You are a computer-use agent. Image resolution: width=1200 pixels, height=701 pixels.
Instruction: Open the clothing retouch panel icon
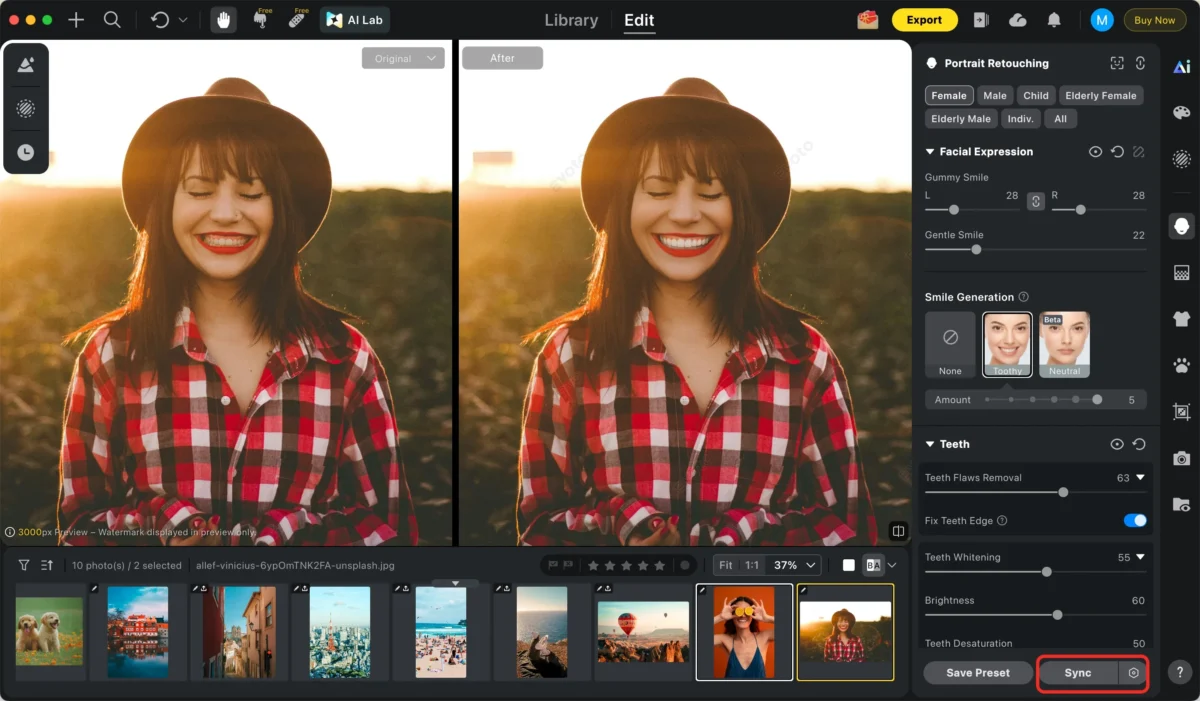click(x=1181, y=319)
